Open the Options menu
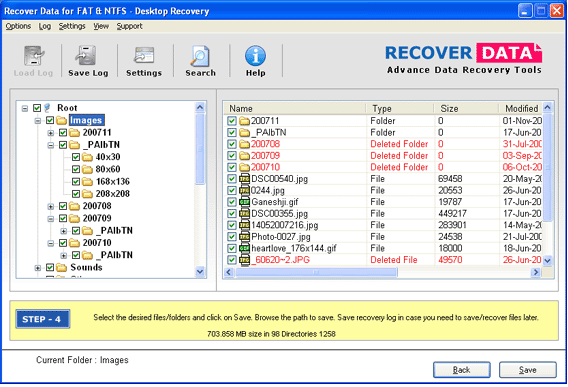Image resolution: width=568 pixels, height=387 pixels. coord(18,26)
